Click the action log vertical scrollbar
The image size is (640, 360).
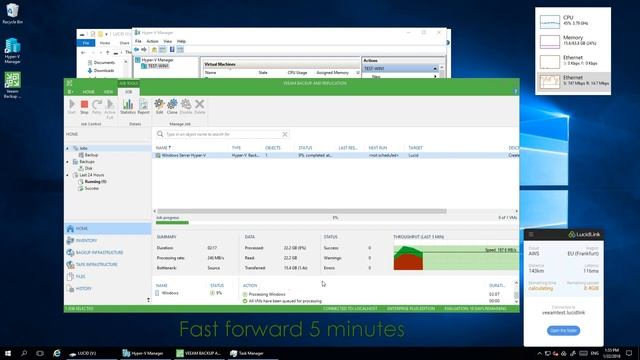click(516, 295)
